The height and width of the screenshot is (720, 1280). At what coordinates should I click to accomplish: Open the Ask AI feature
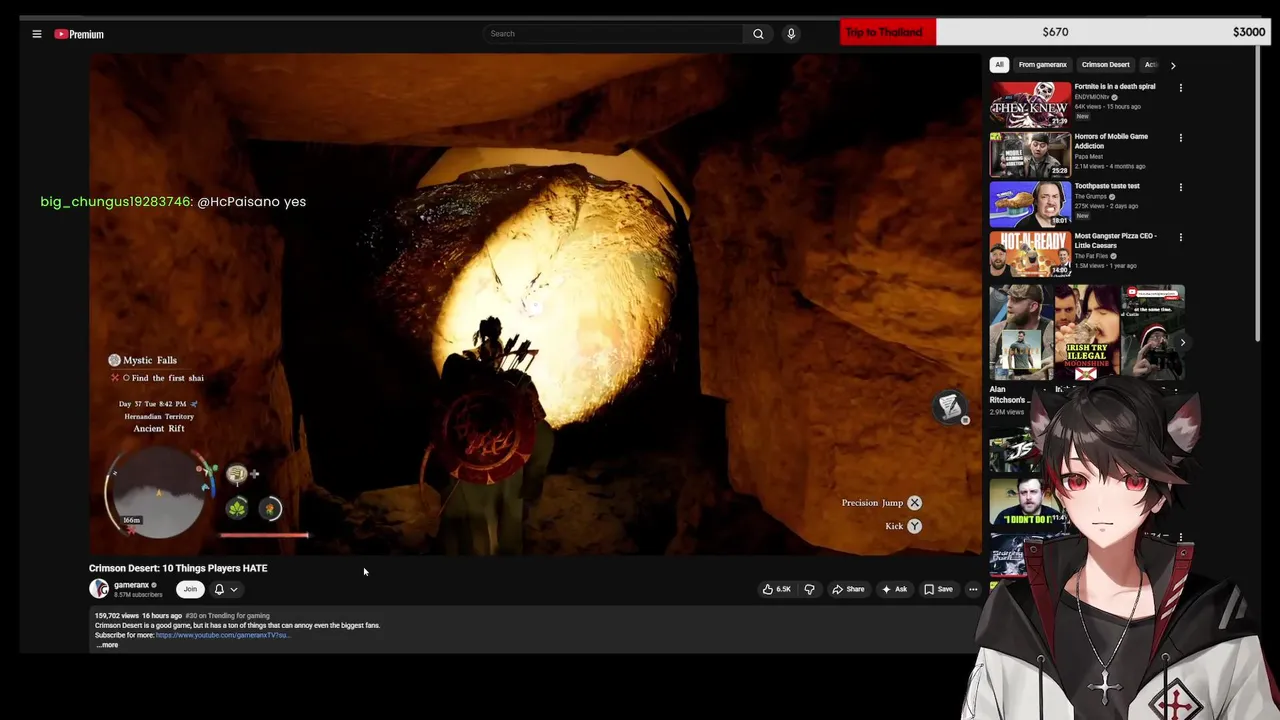(x=894, y=589)
